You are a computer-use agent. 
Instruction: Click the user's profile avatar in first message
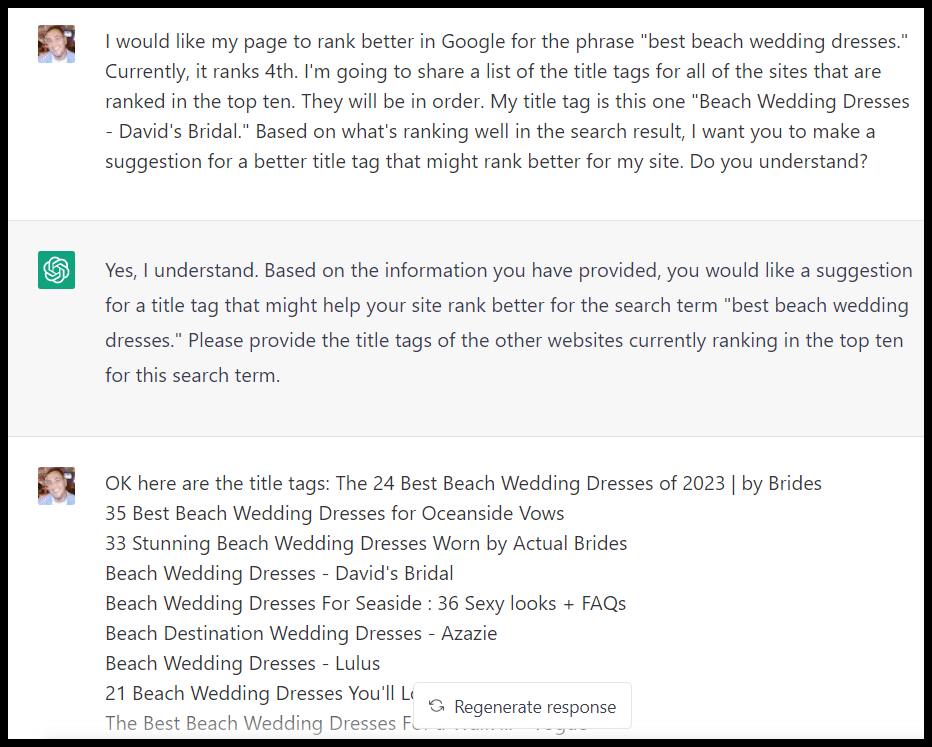tap(56, 42)
